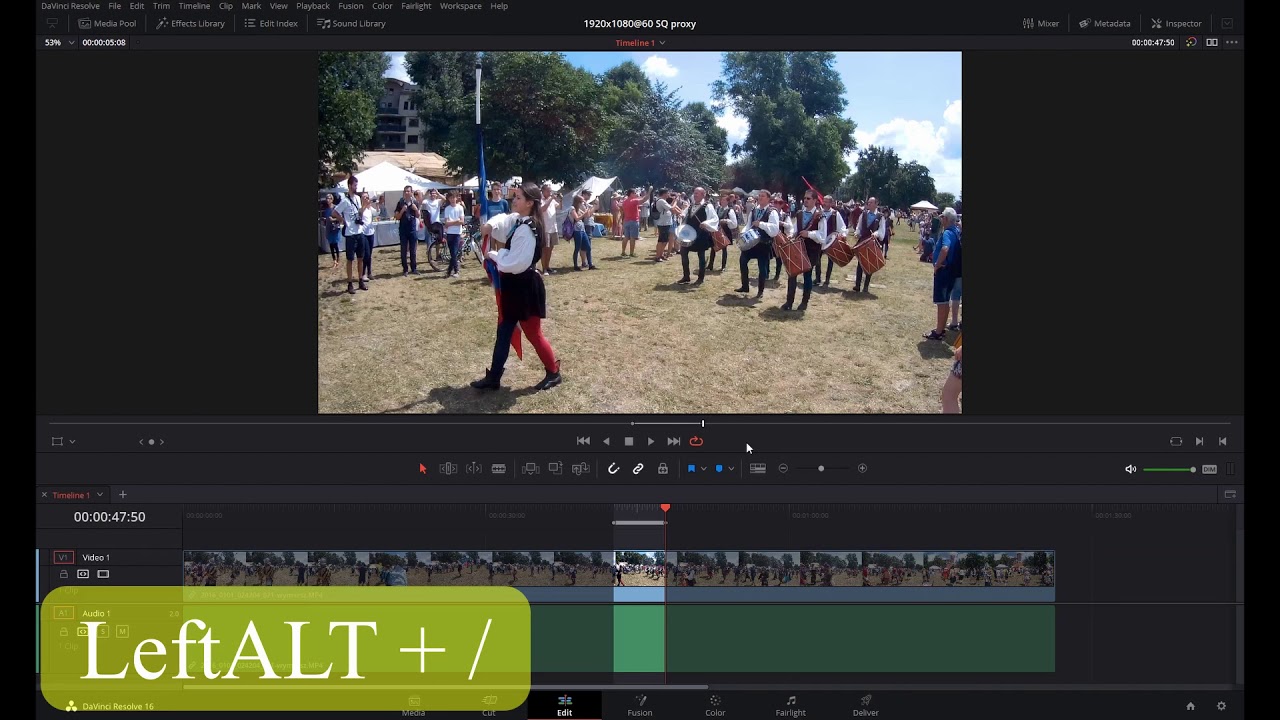The image size is (1280, 720).
Task: Open the Workspace menu
Action: (461, 6)
